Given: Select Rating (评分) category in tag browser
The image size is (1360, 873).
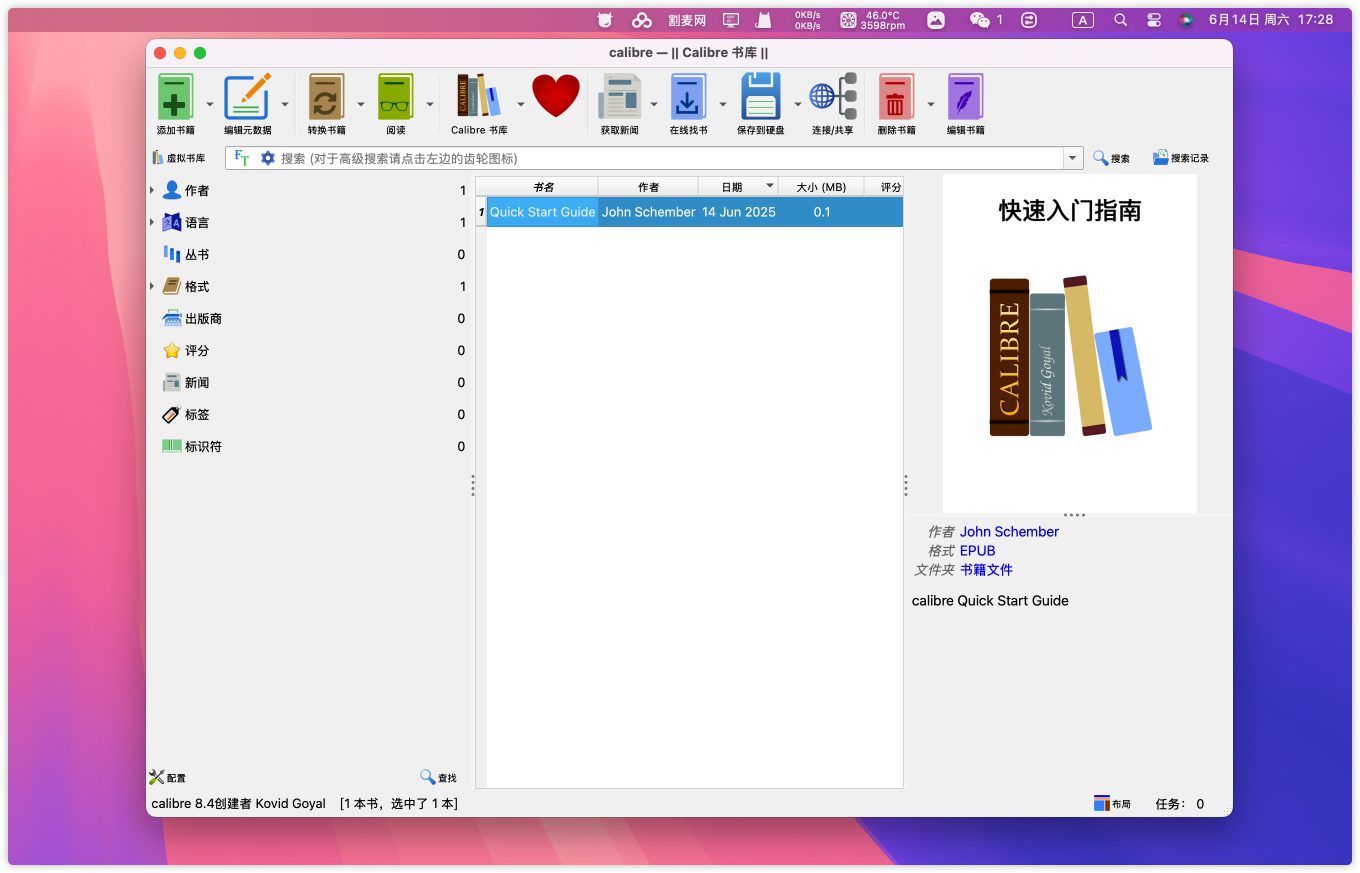Looking at the screenshot, I should 197,351.
